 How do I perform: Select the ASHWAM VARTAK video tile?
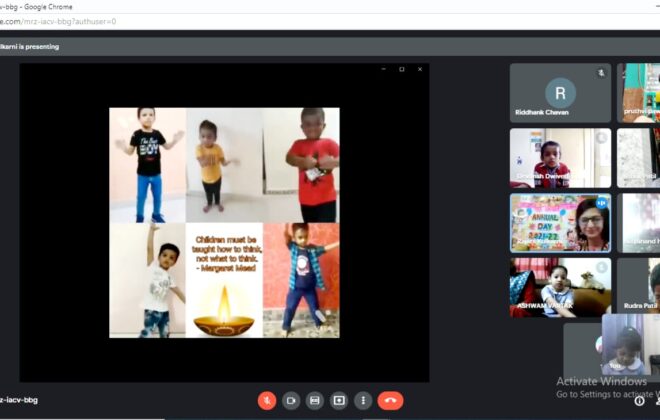tap(560, 287)
